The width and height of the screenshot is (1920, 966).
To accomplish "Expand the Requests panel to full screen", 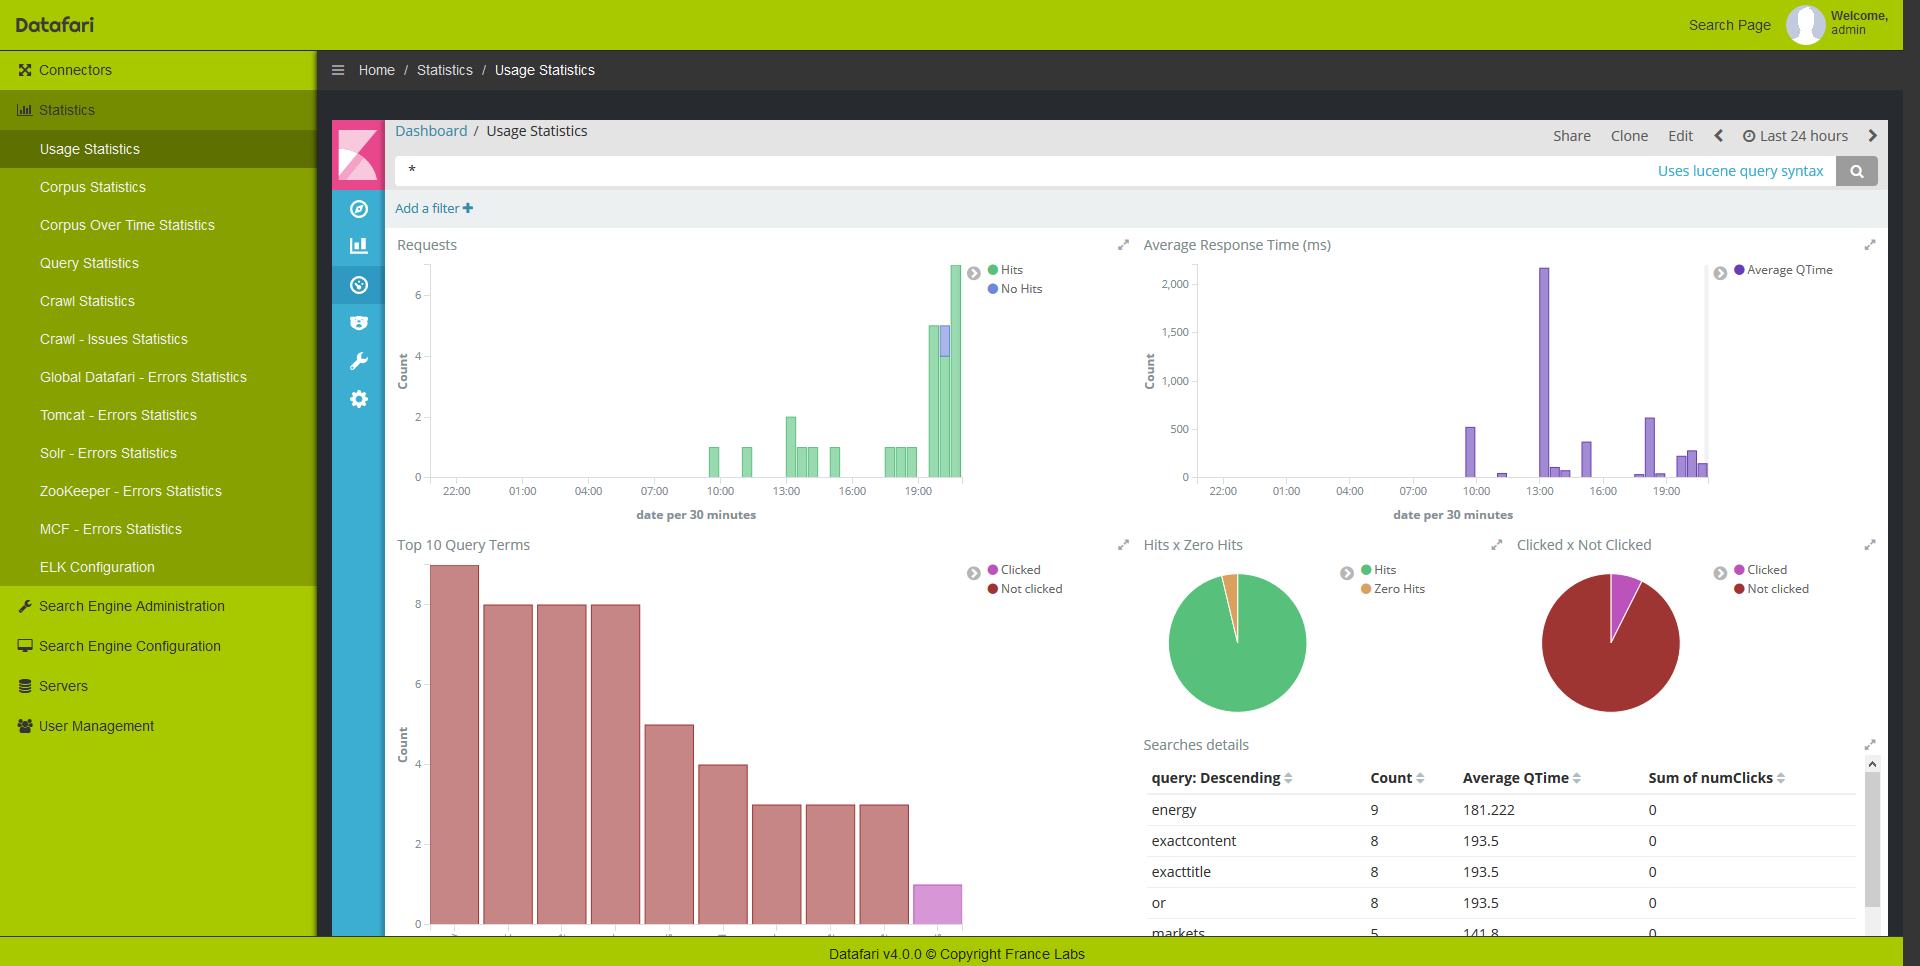I will [x=1123, y=245].
